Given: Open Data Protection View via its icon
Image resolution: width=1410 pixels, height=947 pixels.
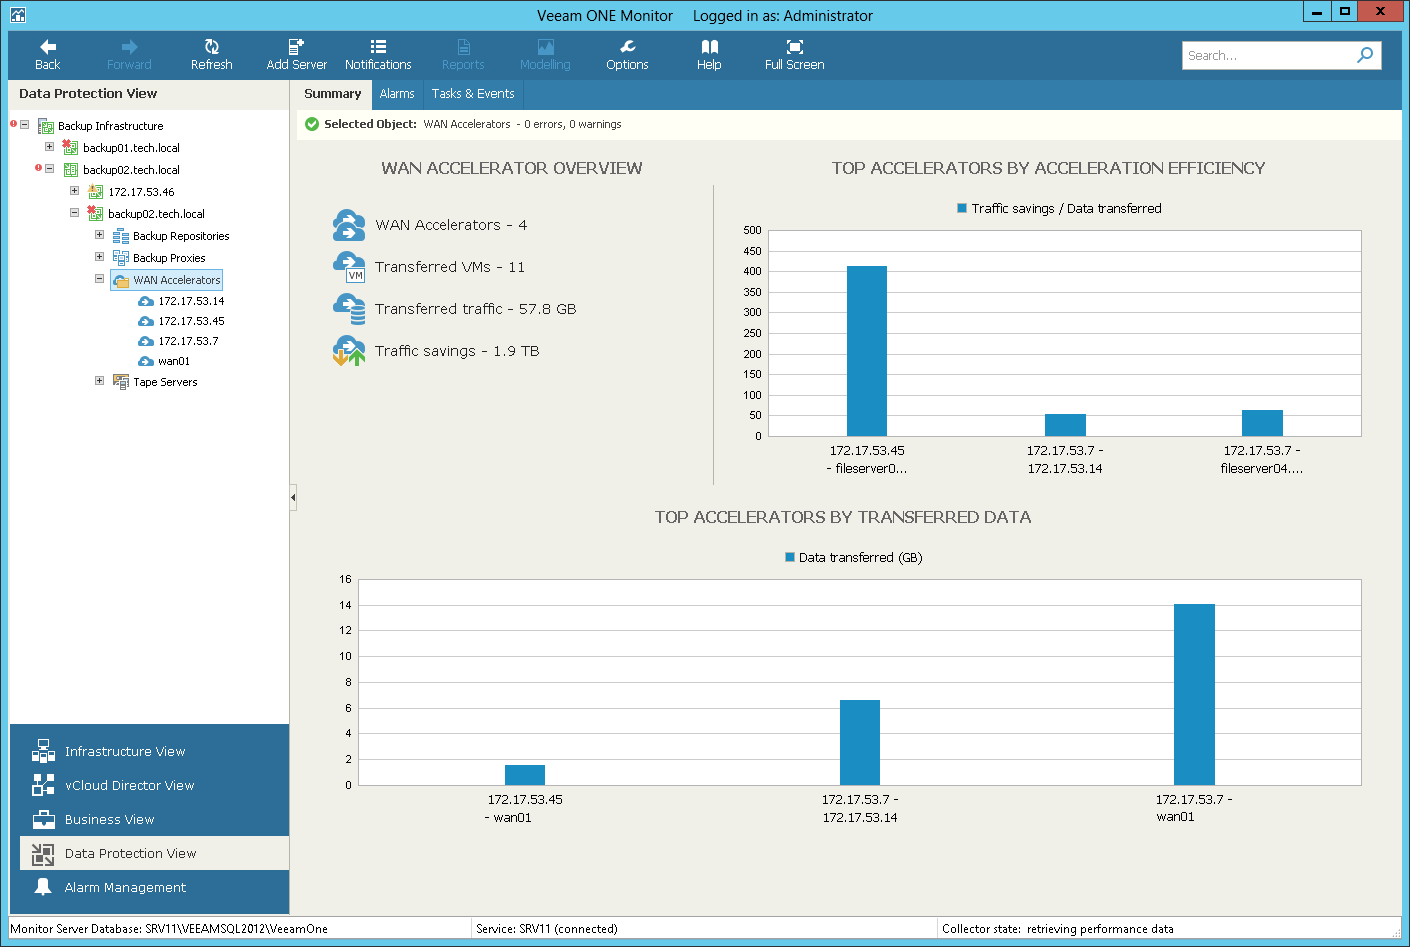Looking at the screenshot, I should [x=43, y=853].
